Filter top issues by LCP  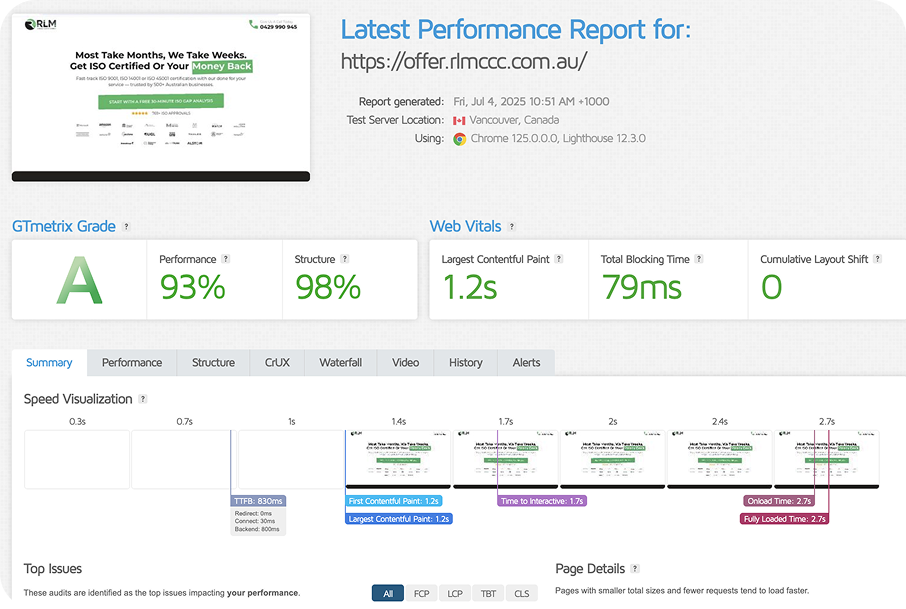point(455,593)
